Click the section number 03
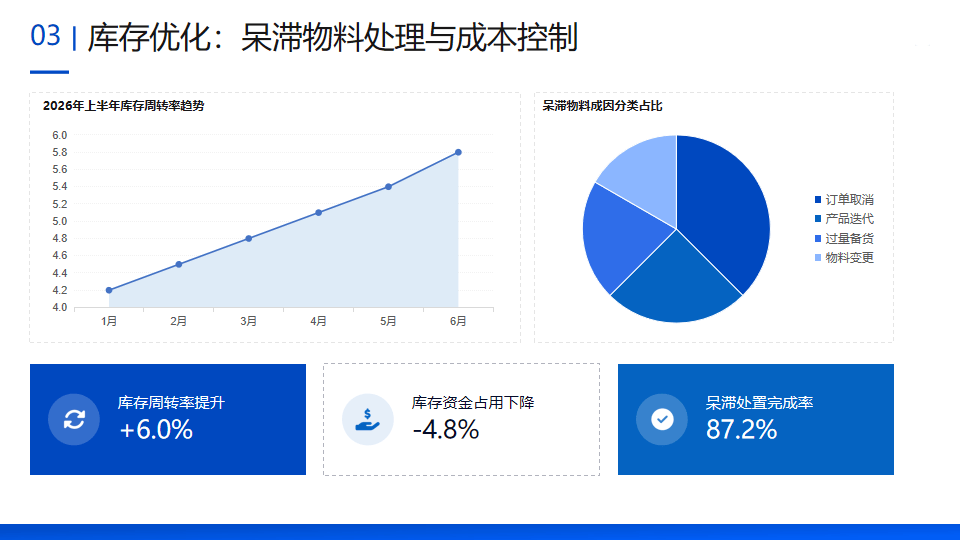960x540 pixels. click(x=45, y=36)
